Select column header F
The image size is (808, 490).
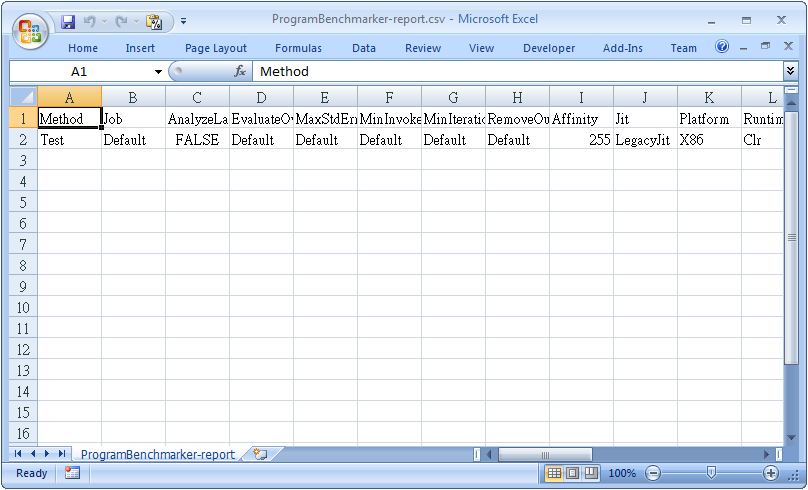click(389, 97)
